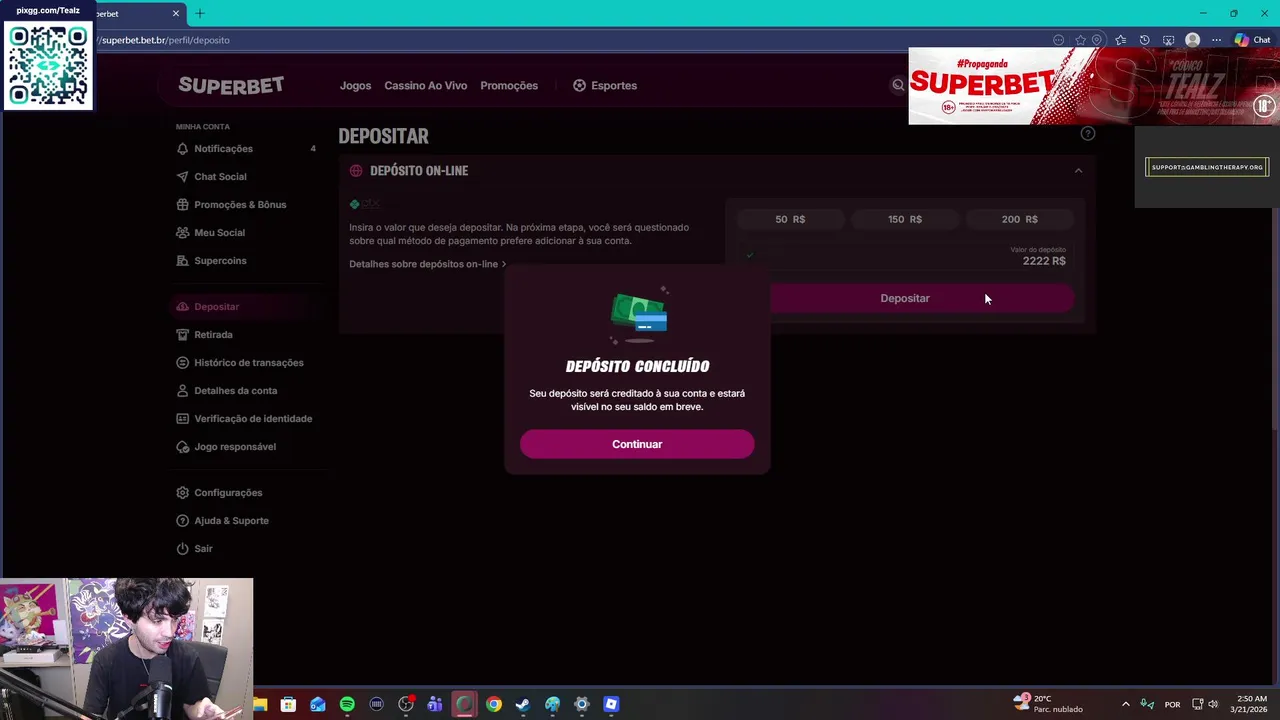Screen dimensions: 1280x720
Task: Open Detalhes sobre depósitos on-line link
Action: tap(427, 264)
